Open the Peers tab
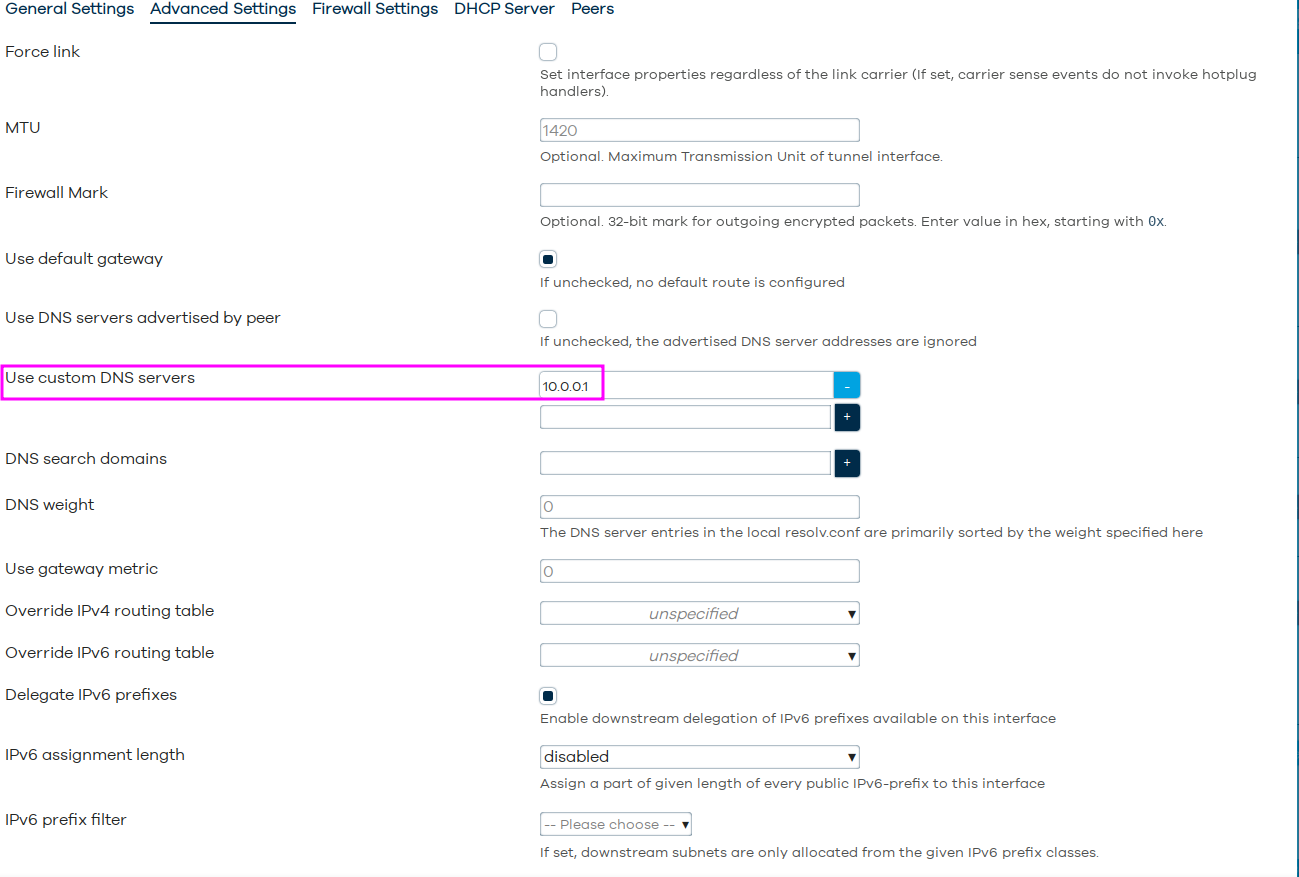Screen dimensions: 1299x877 [x=593, y=9]
